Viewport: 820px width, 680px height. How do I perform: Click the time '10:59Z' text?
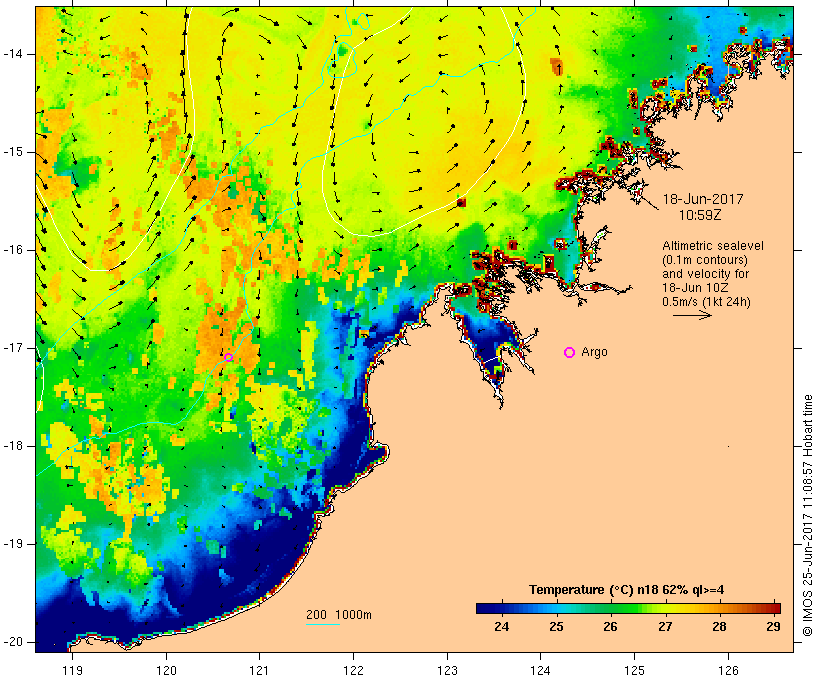(700, 215)
